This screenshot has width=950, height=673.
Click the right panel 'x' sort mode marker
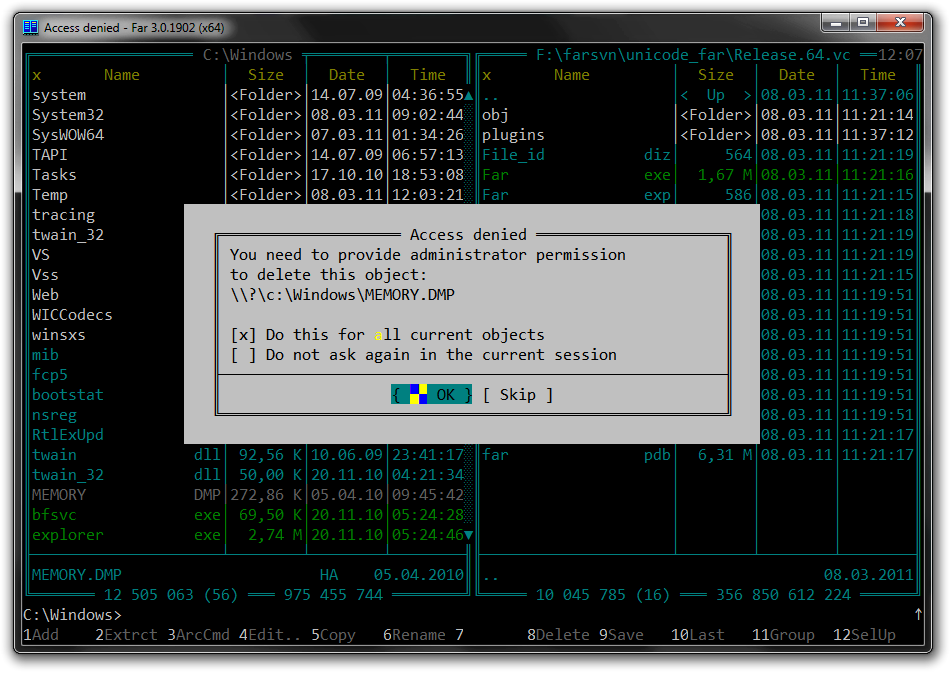pyautogui.click(x=487, y=75)
